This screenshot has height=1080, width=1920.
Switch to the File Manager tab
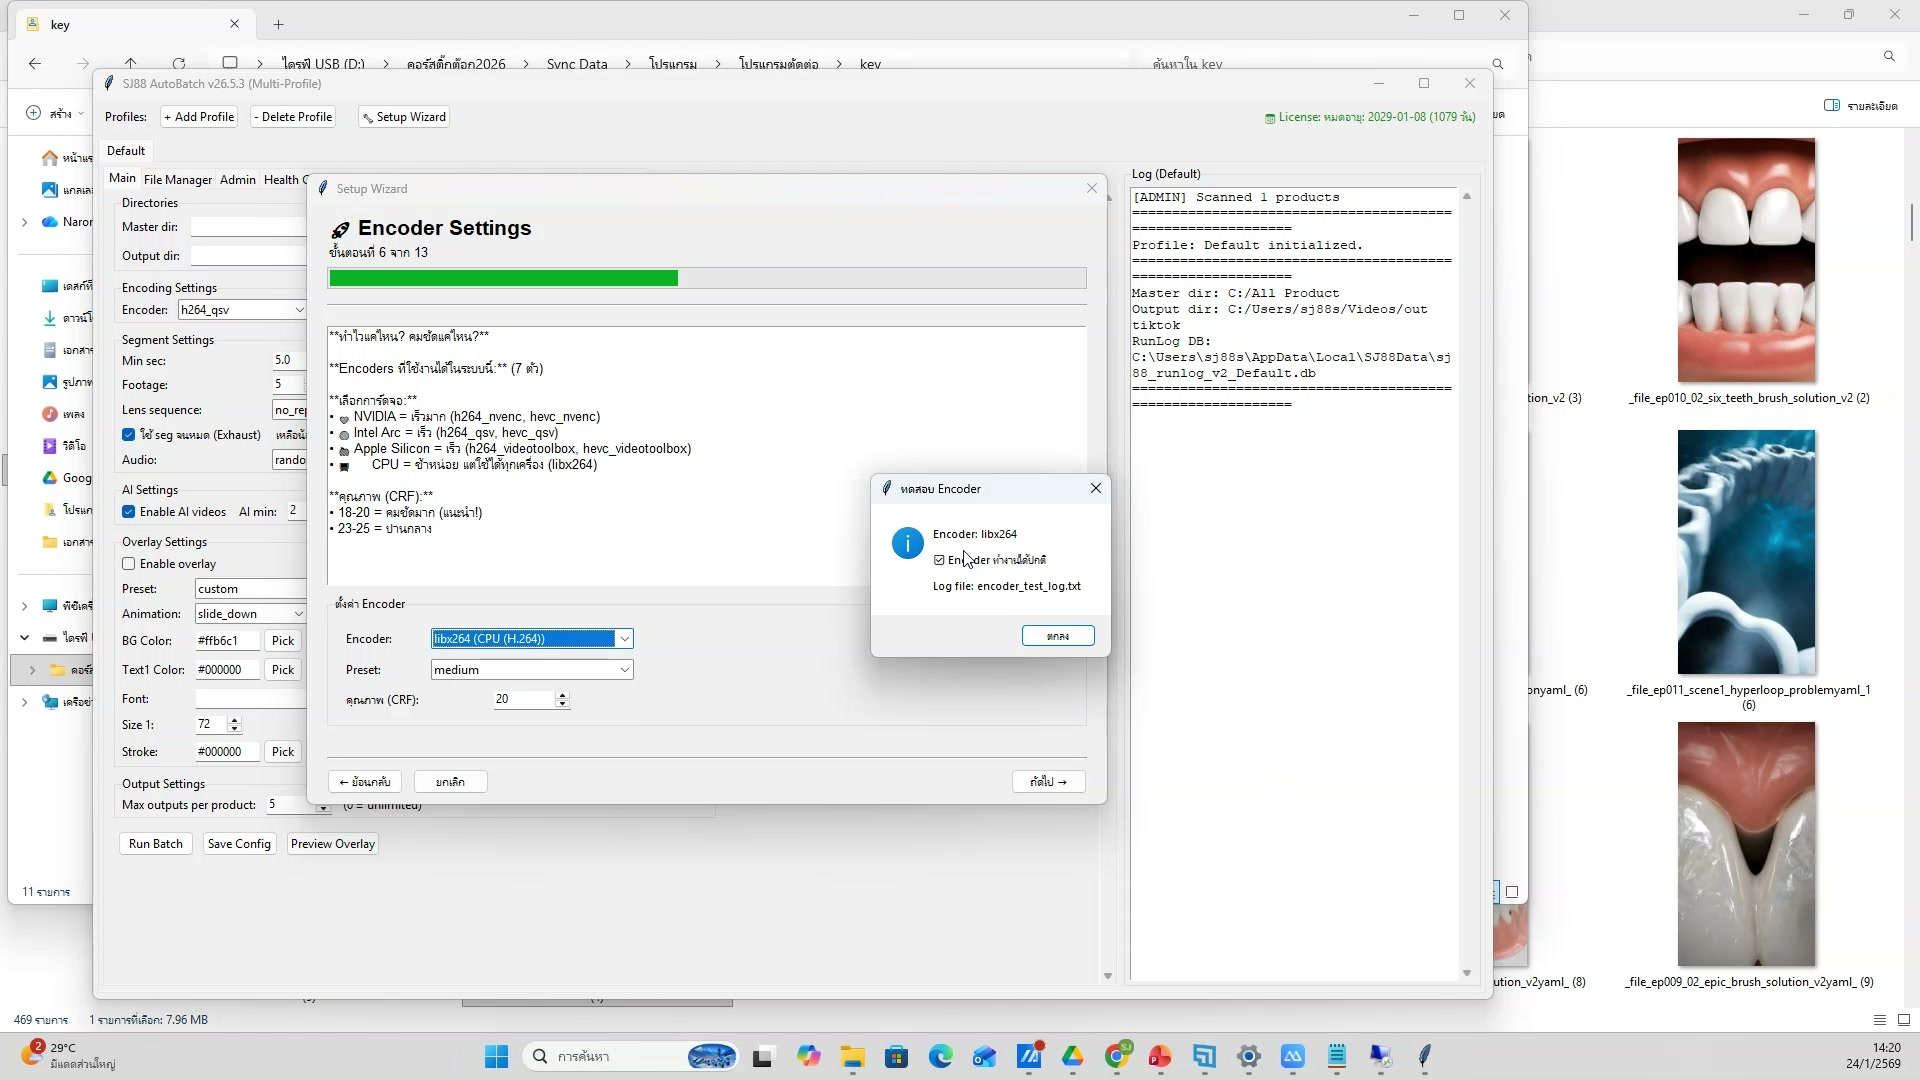pyautogui.click(x=177, y=180)
